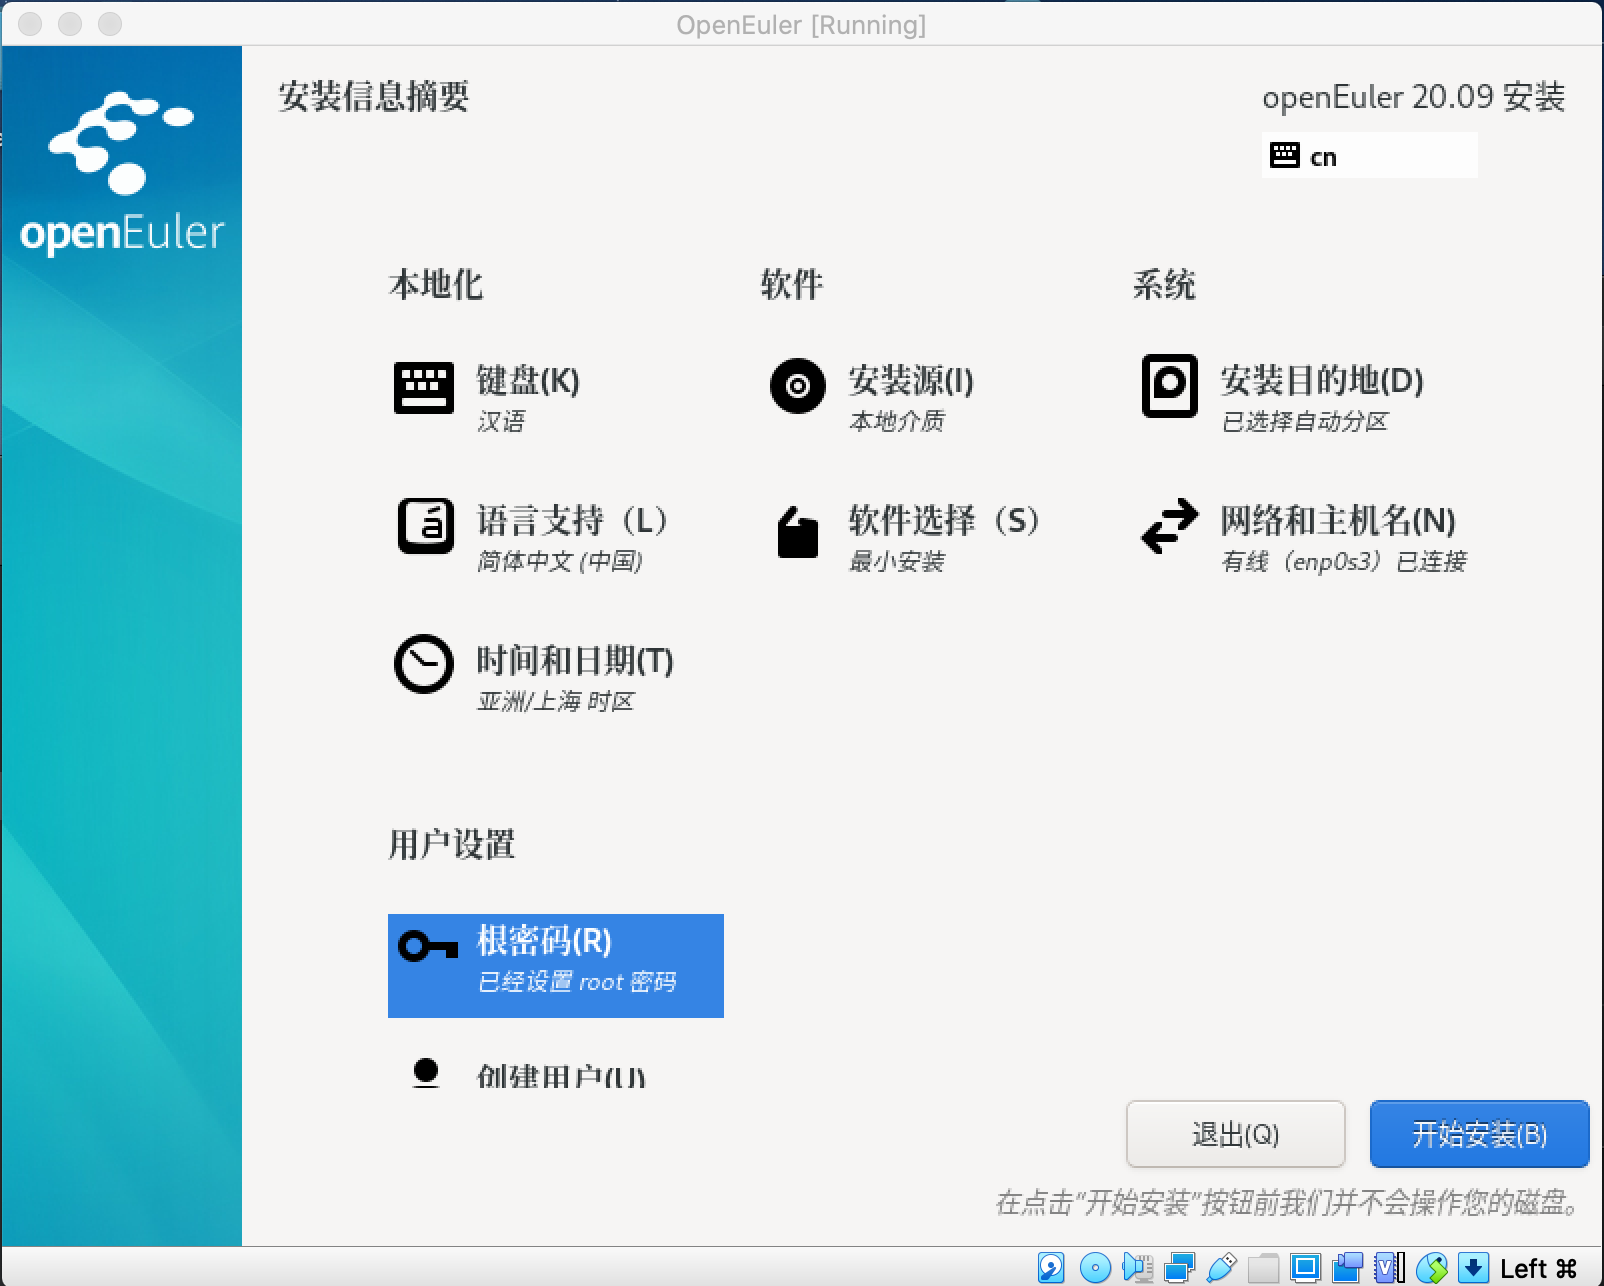Click the VirtualBox optical disc status icon
The height and width of the screenshot is (1286, 1604).
(1096, 1268)
